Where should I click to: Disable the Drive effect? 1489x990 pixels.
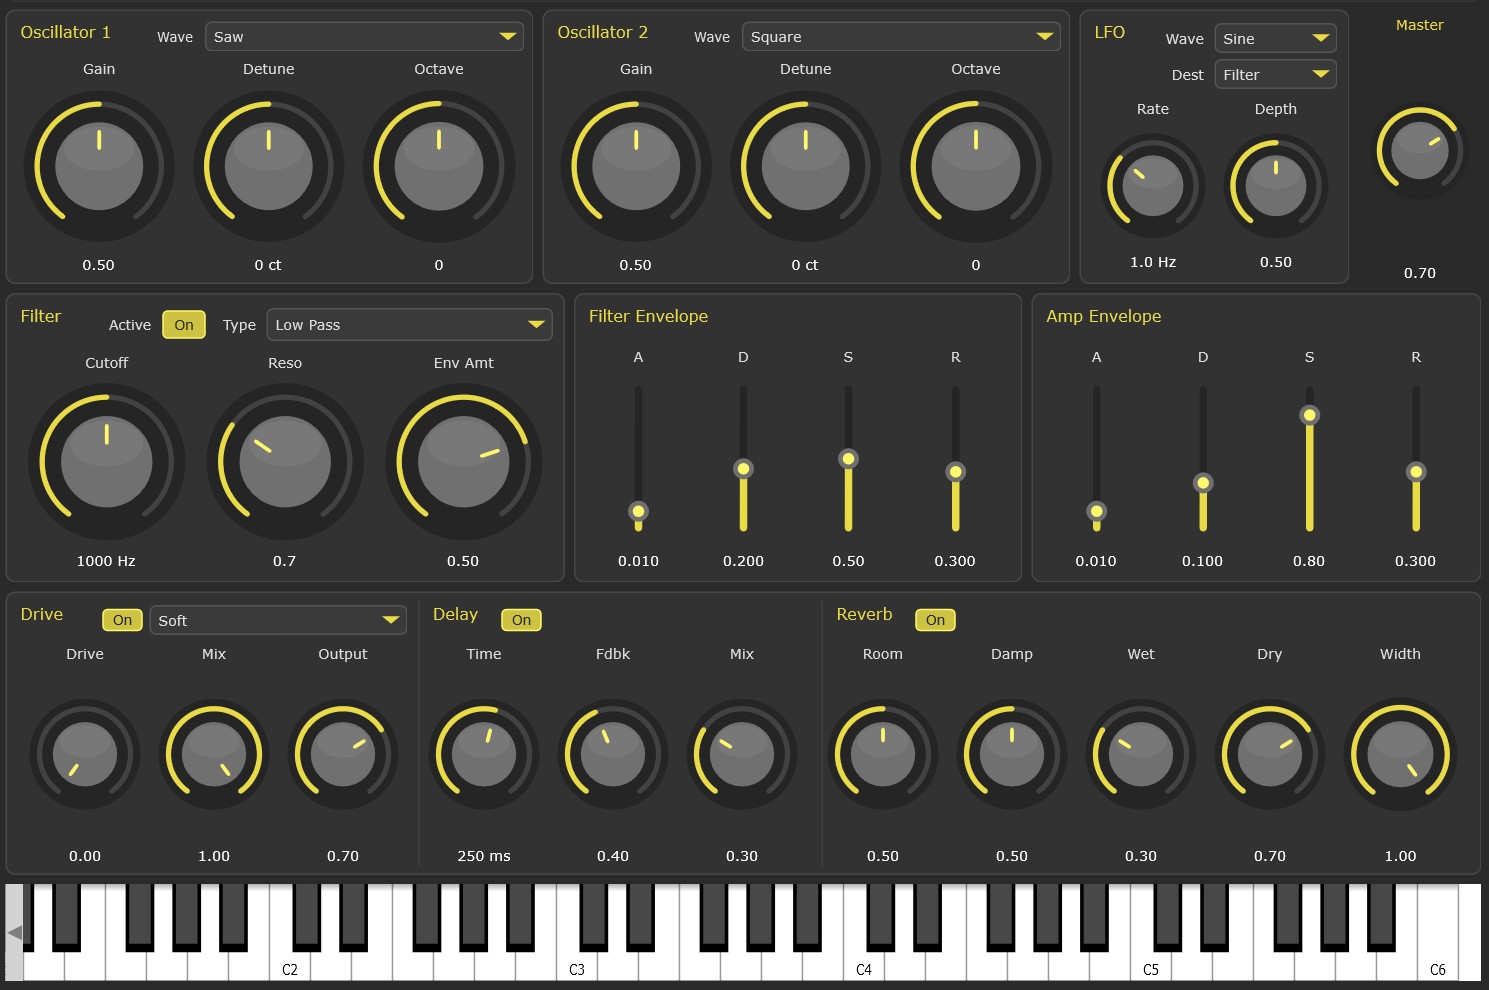pyautogui.click(x=121, y=619)
